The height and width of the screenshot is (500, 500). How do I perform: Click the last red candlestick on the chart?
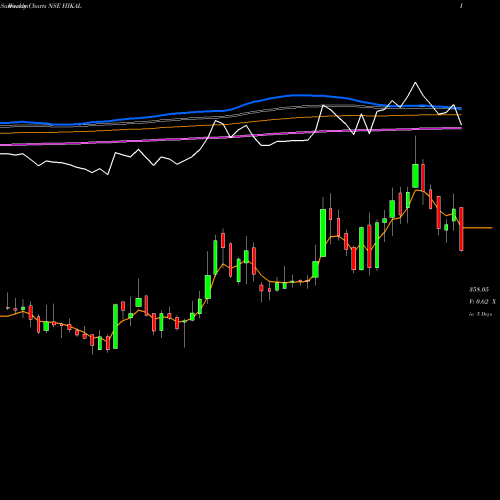pyautogui.click(x=461, y=229)
